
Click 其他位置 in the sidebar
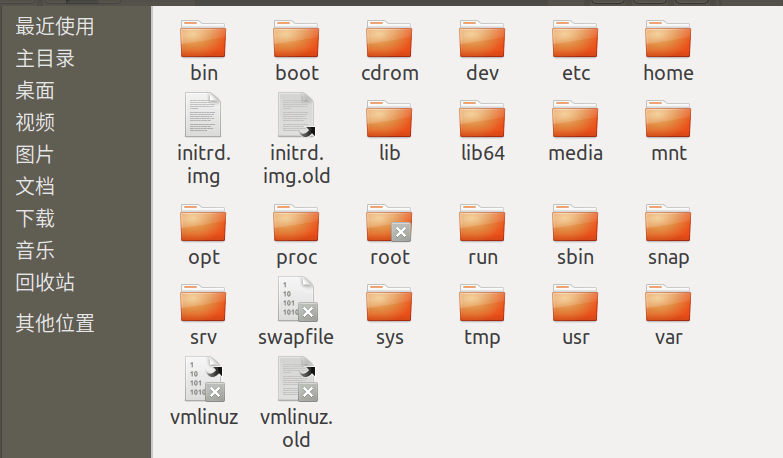coord(55,323)
